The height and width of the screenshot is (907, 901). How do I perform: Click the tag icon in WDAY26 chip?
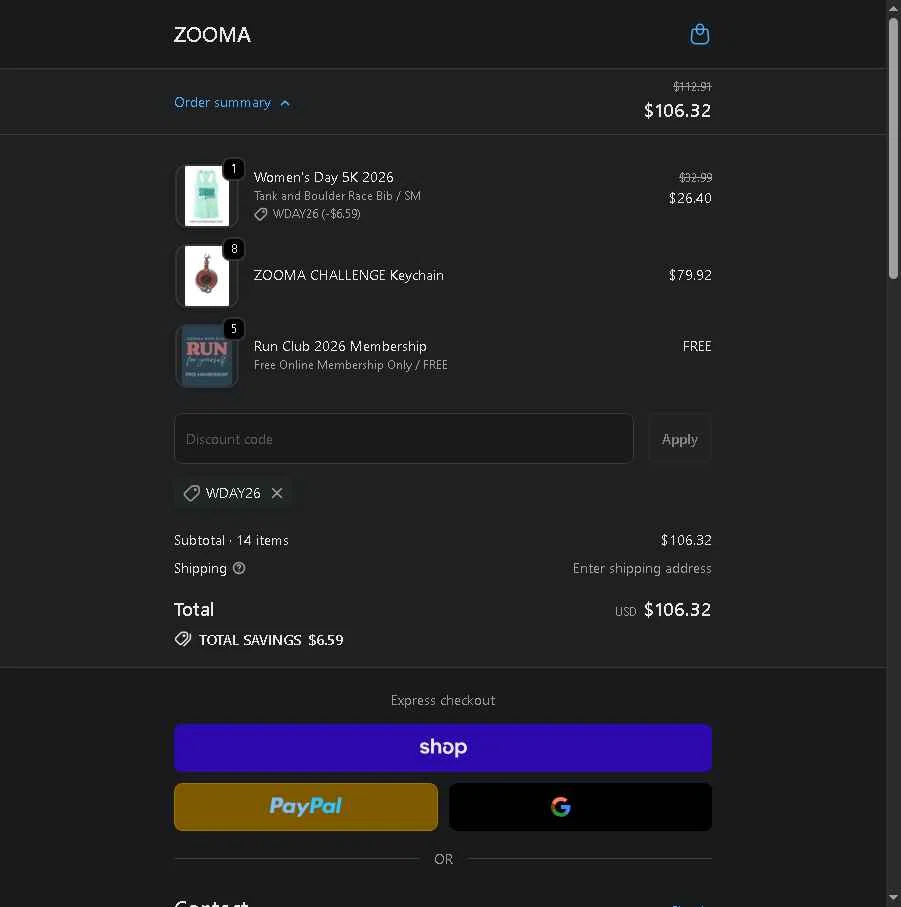[191, 493]
